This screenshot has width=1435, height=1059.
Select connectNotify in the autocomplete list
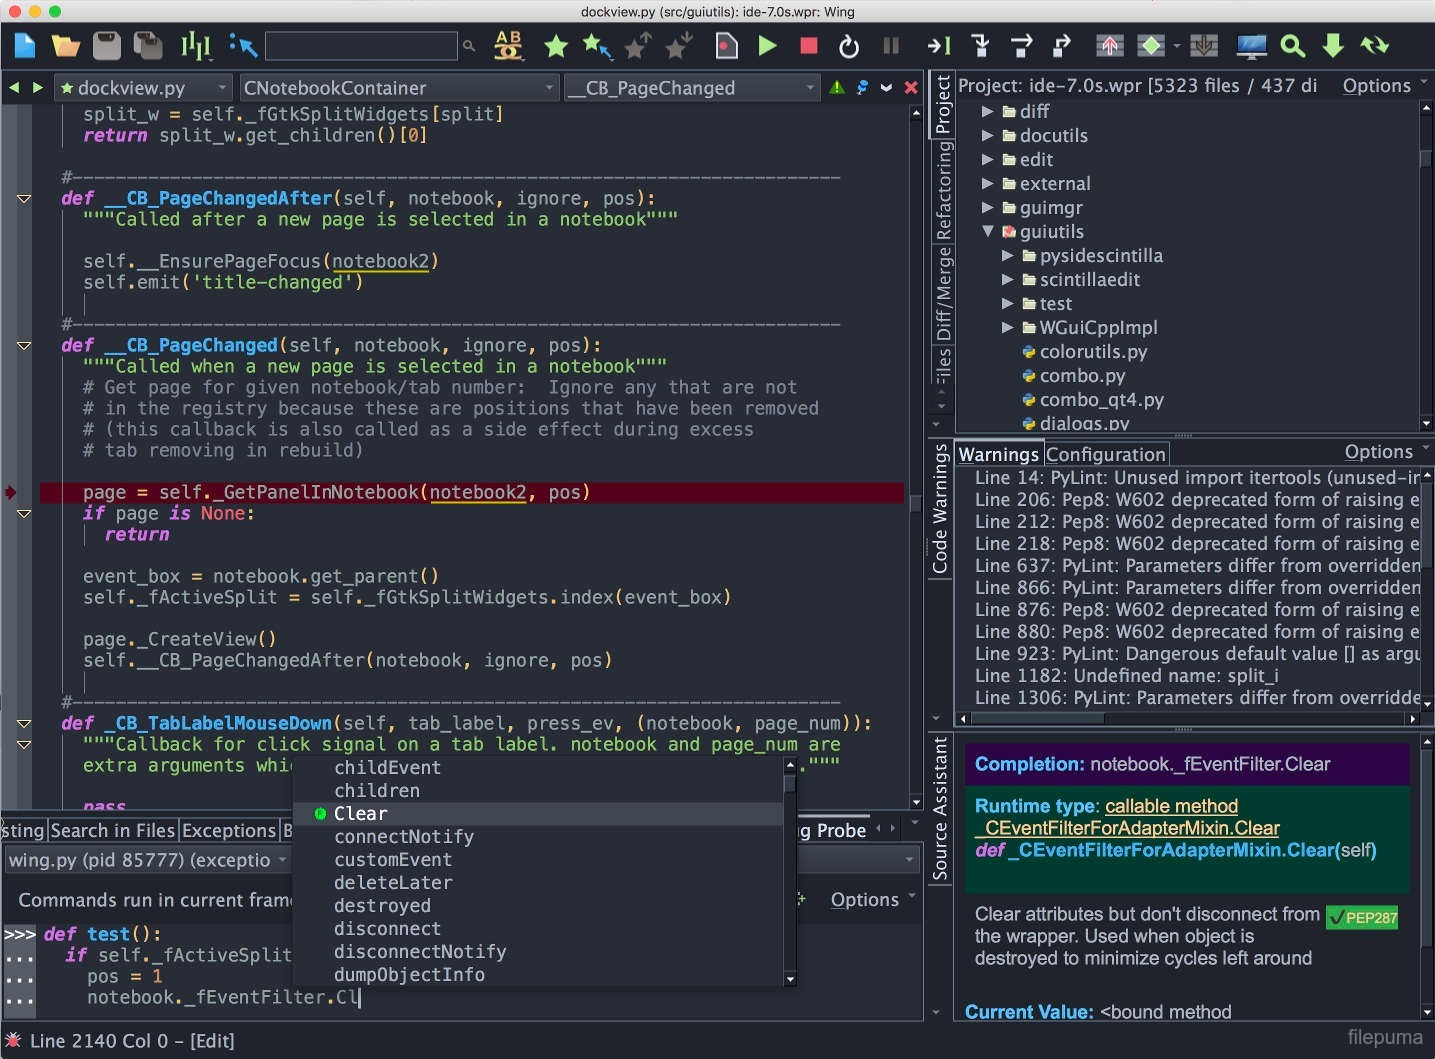click(x=404, y=837)
